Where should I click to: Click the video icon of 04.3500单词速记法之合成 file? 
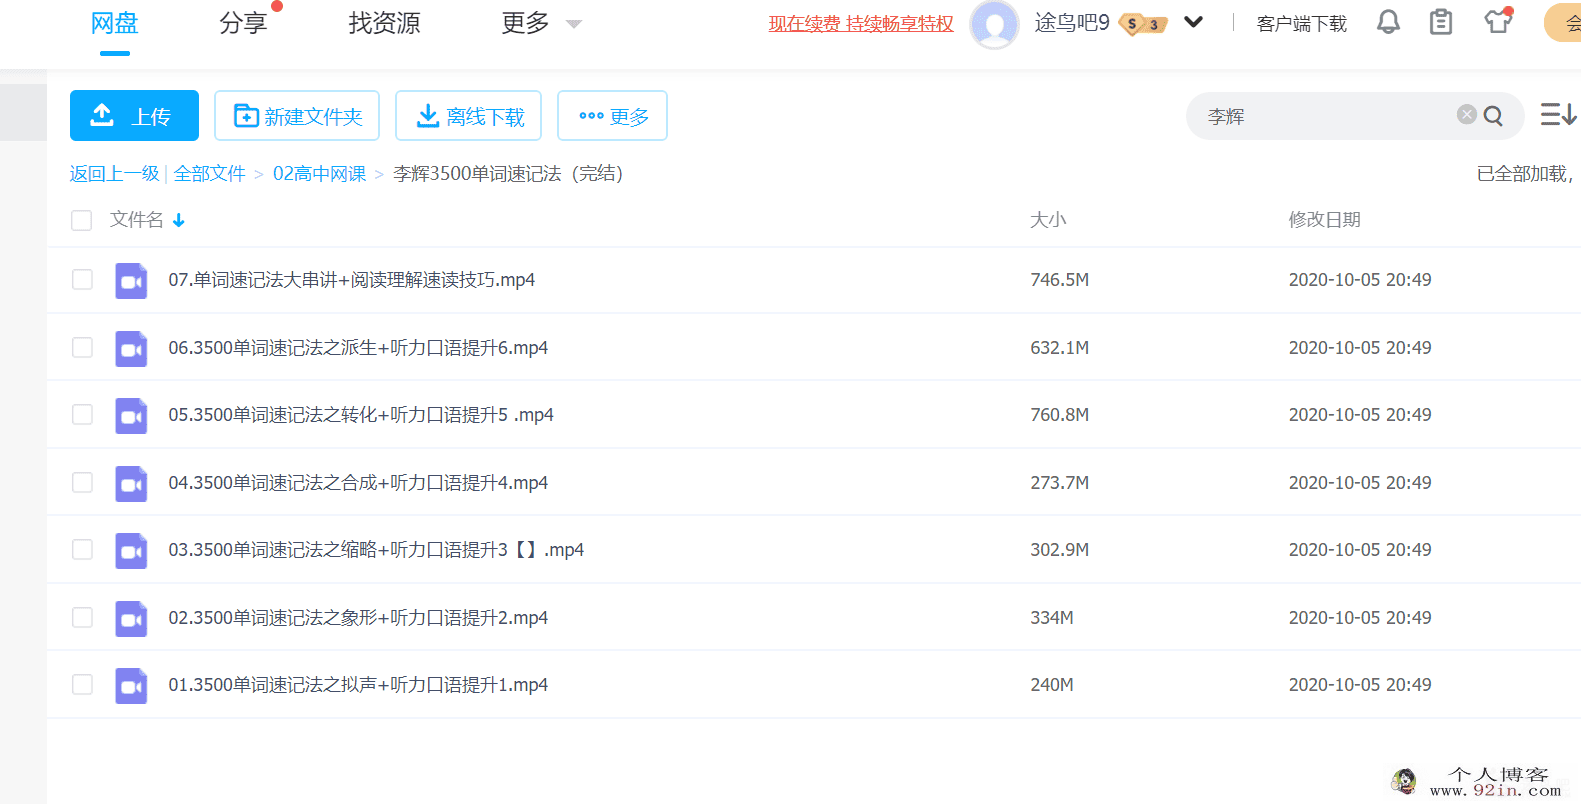coord(131,484)
